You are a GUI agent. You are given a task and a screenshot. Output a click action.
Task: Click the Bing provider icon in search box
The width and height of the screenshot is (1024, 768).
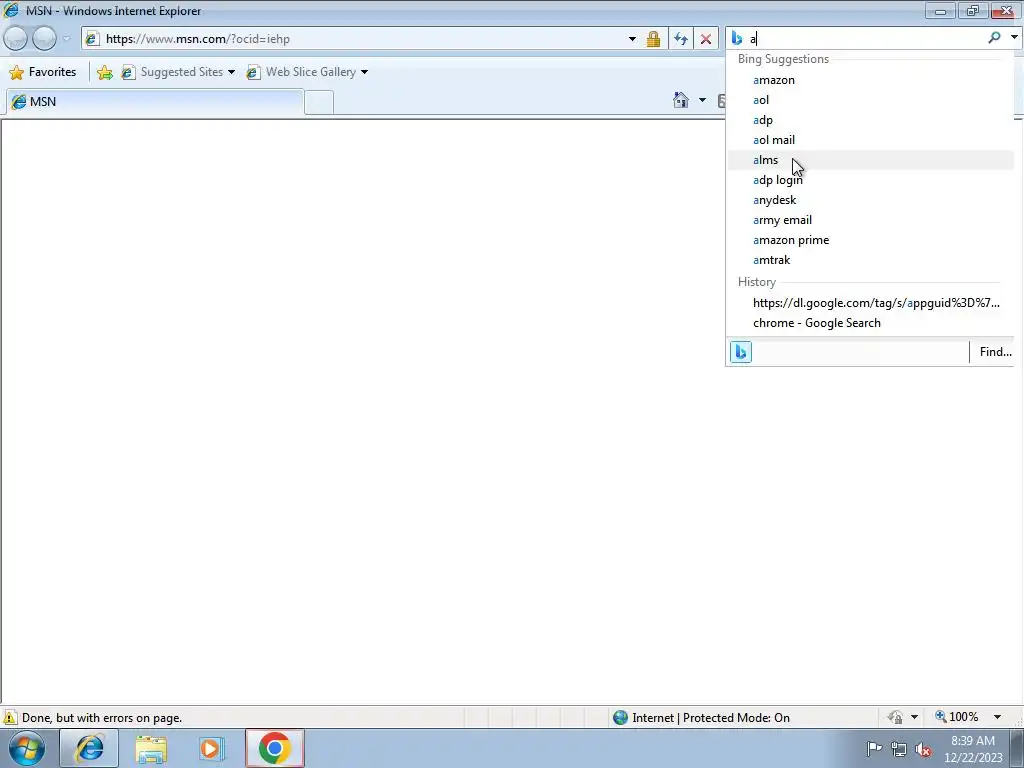coord(737,39)
